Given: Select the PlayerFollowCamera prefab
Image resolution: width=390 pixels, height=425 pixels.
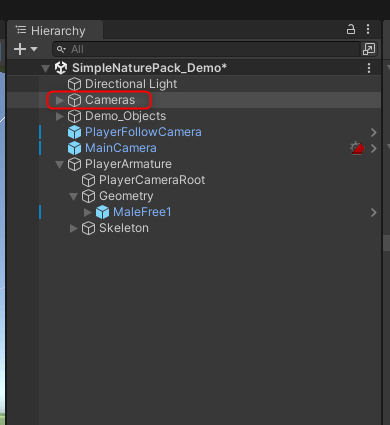Looking at the screenshot, I should pyautogui.click(x=143, y=132).
